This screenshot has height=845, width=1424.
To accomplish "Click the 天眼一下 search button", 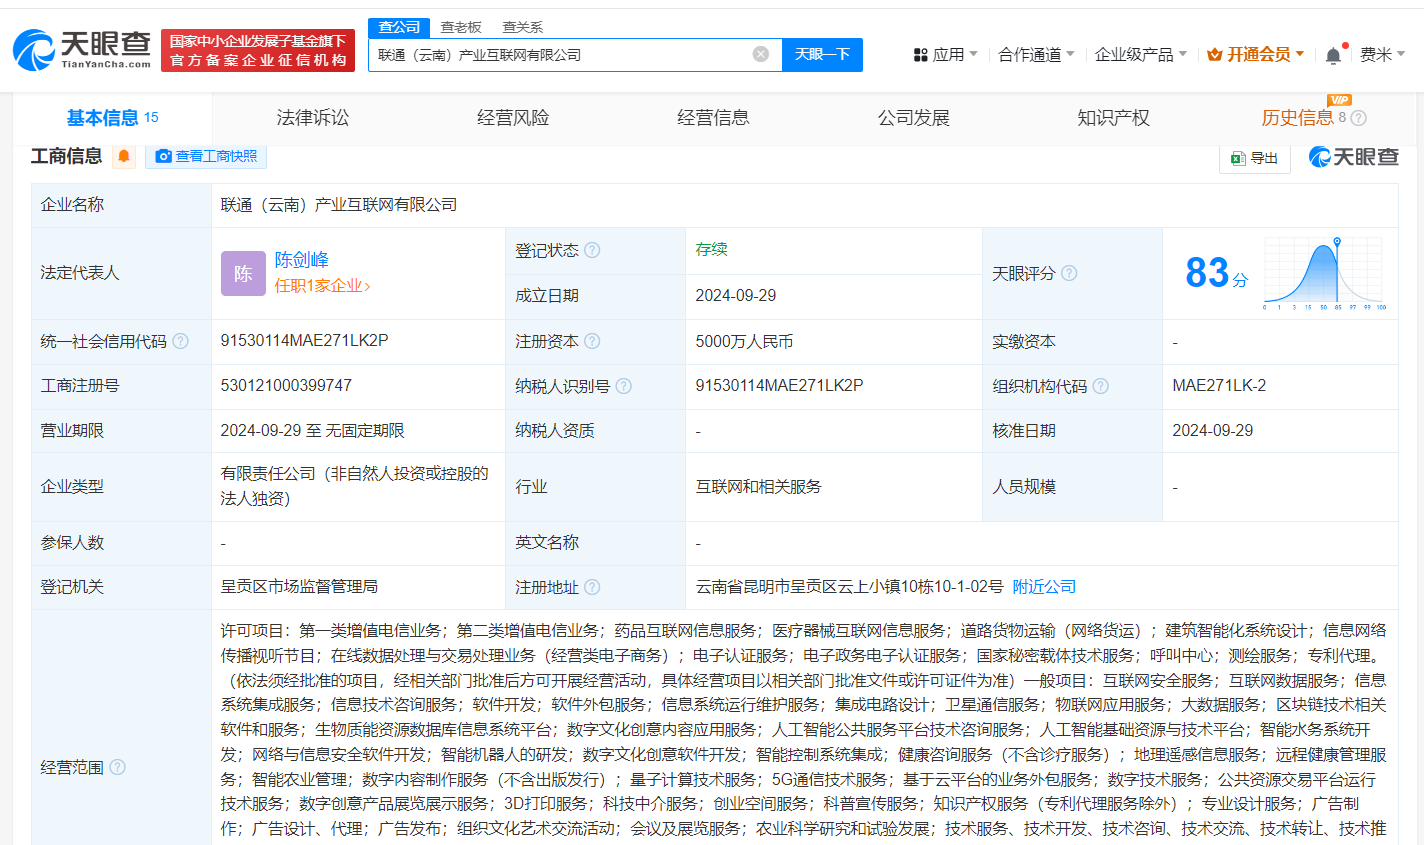I will (x=822, y=54).
